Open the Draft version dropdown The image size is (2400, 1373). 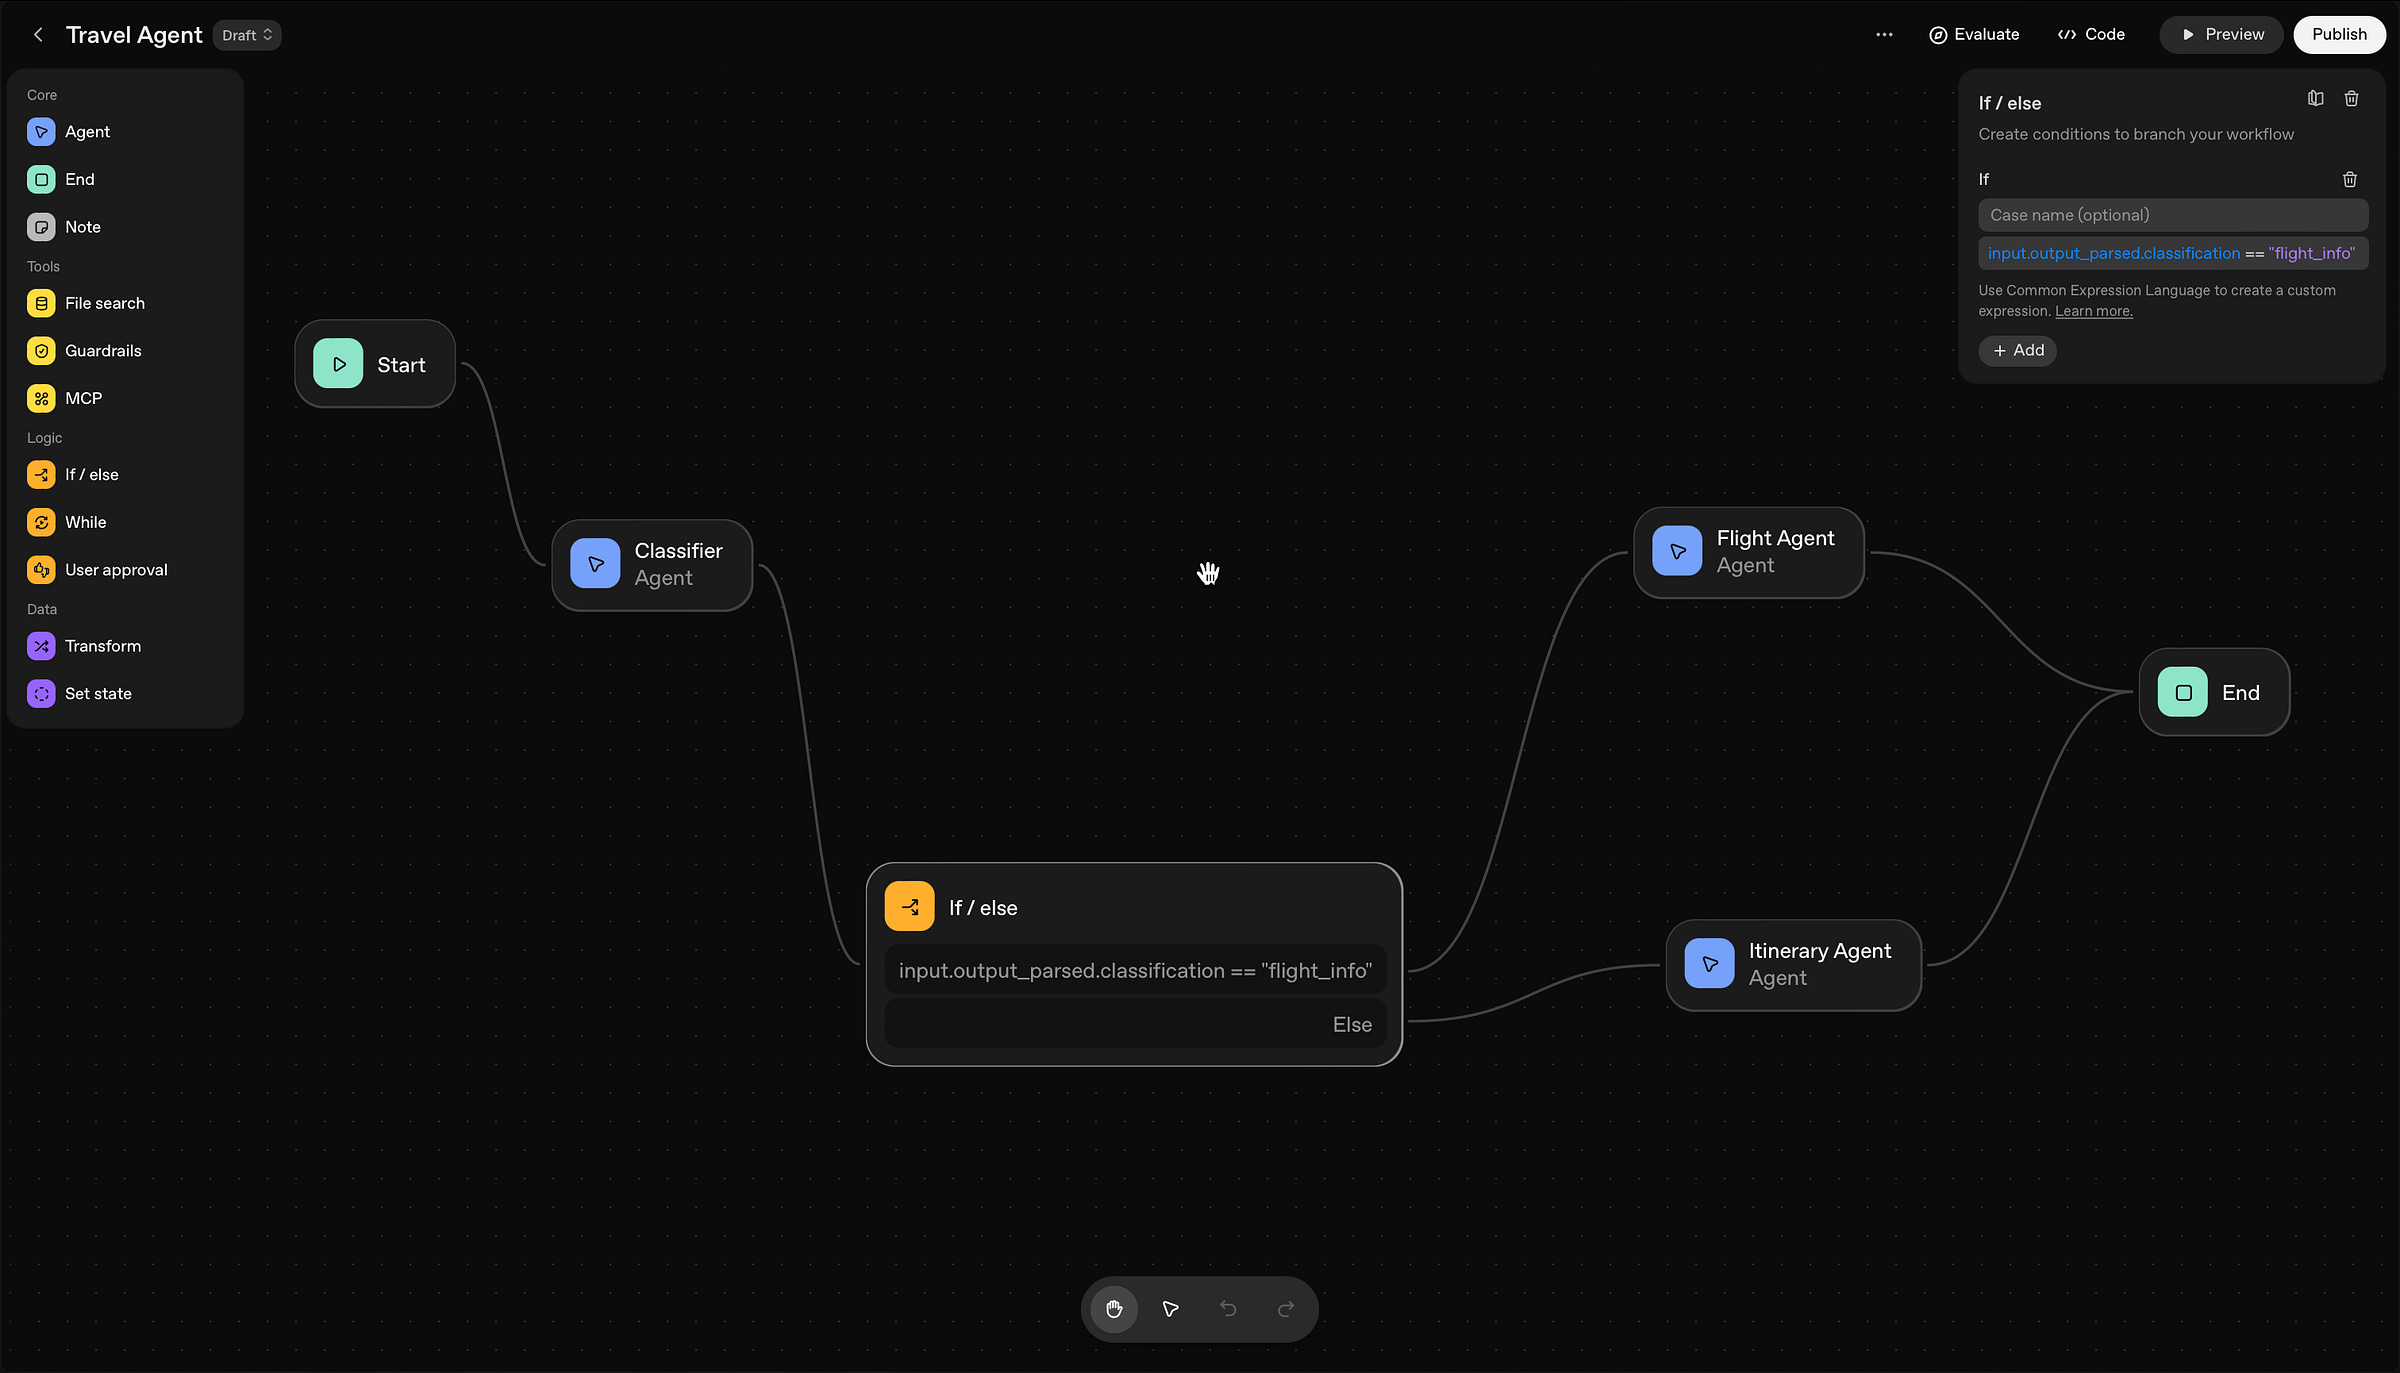click(x=246, y=35)
